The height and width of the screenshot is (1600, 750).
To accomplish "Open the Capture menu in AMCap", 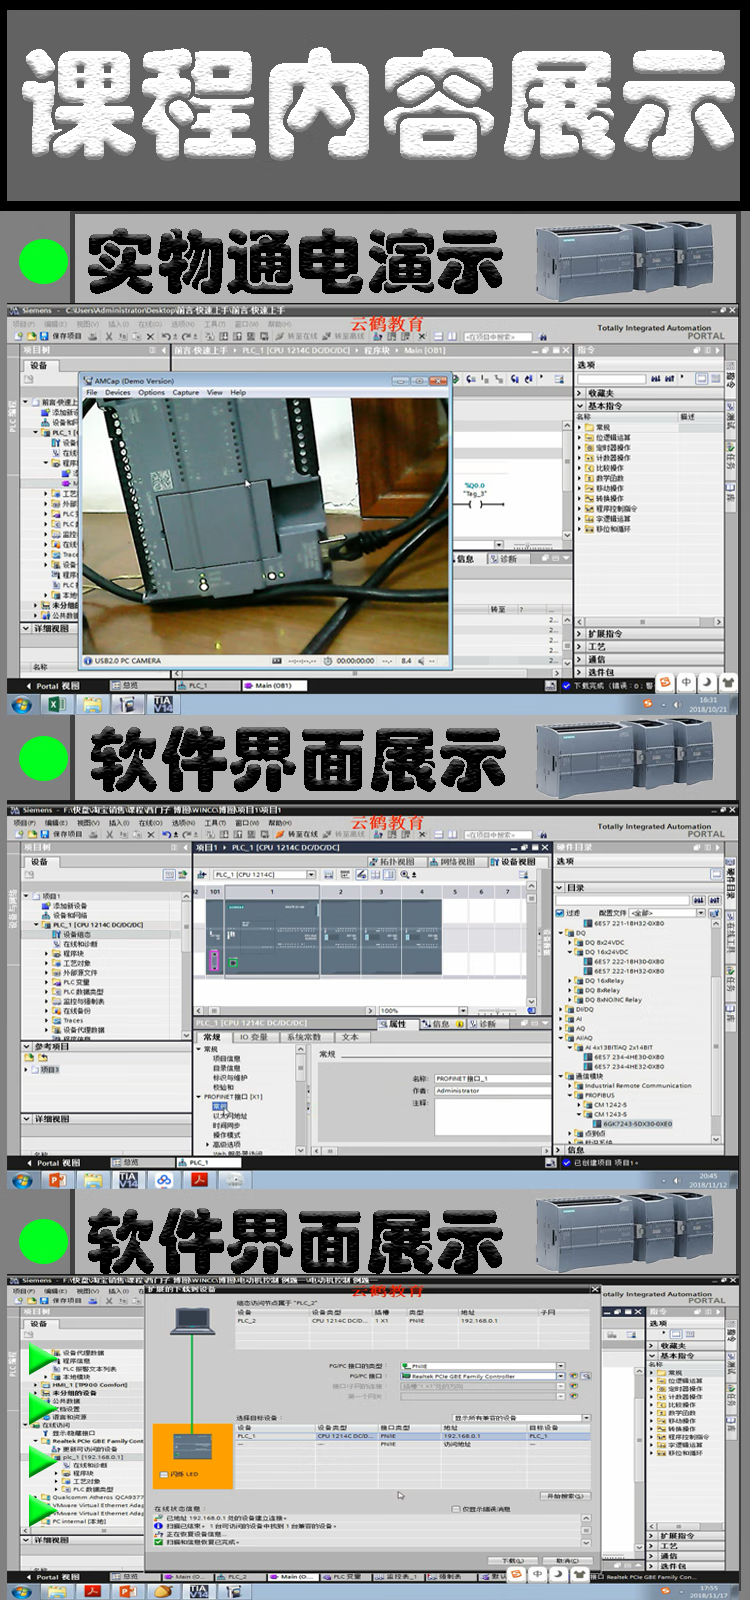I will pos(186,393).
